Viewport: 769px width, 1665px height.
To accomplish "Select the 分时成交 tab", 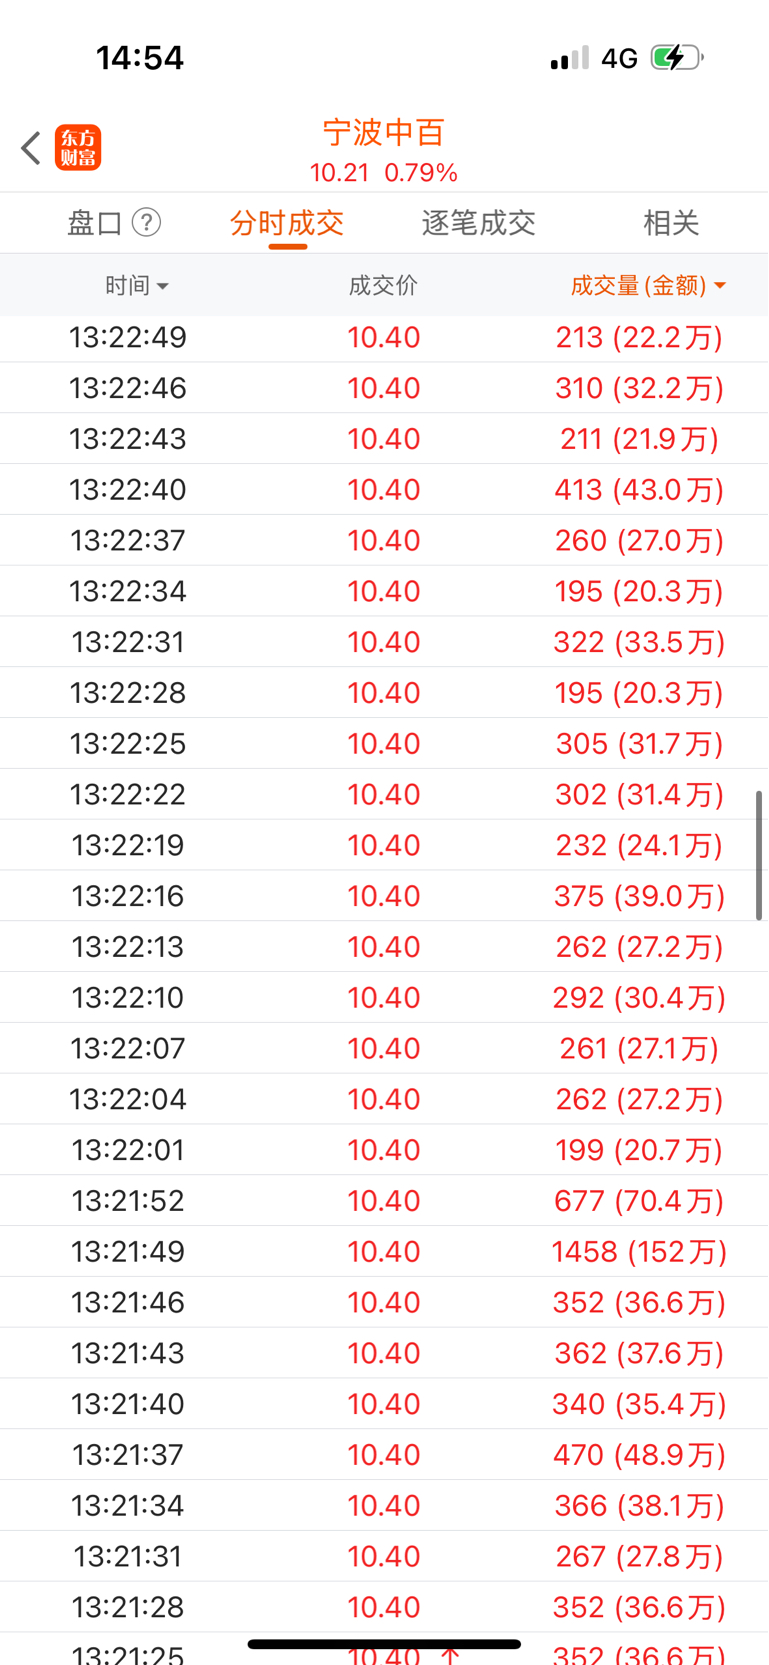I will coord(287,222).
